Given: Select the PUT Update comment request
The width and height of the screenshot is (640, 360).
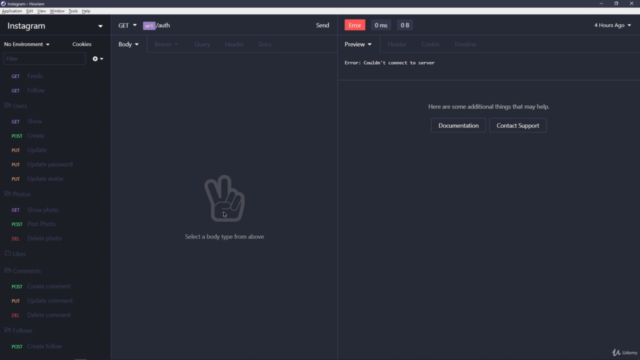Looking at the screenshot, I should point(55,301).
